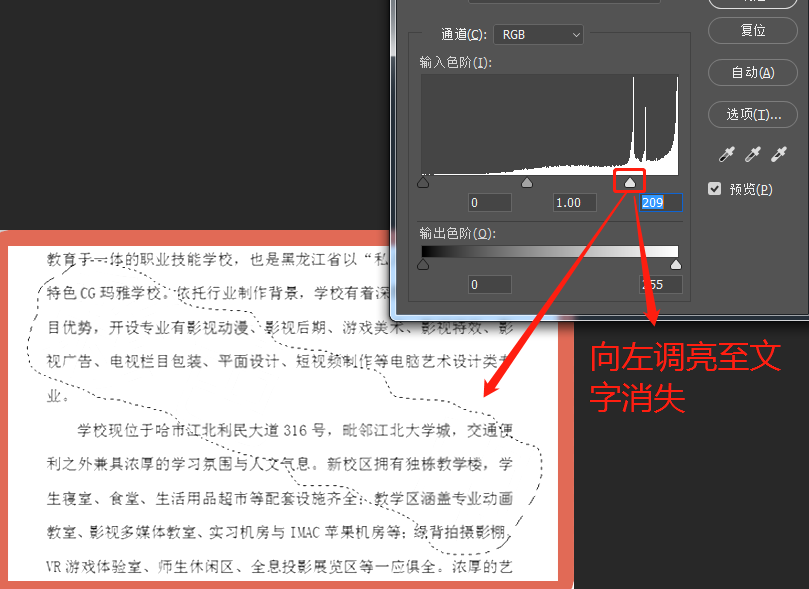This screenshot has width=809, height=589.
Task: Click the input midtone slider handle
Action: coord(527,183)
